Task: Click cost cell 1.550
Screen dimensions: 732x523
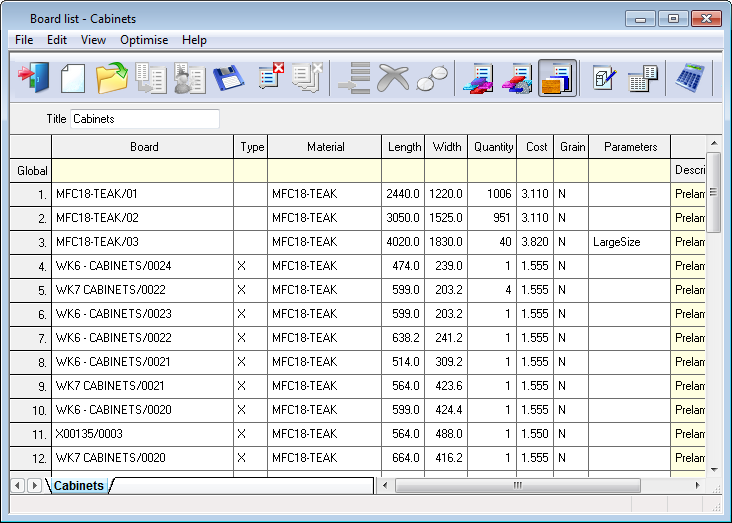Action: coord(535,434)
